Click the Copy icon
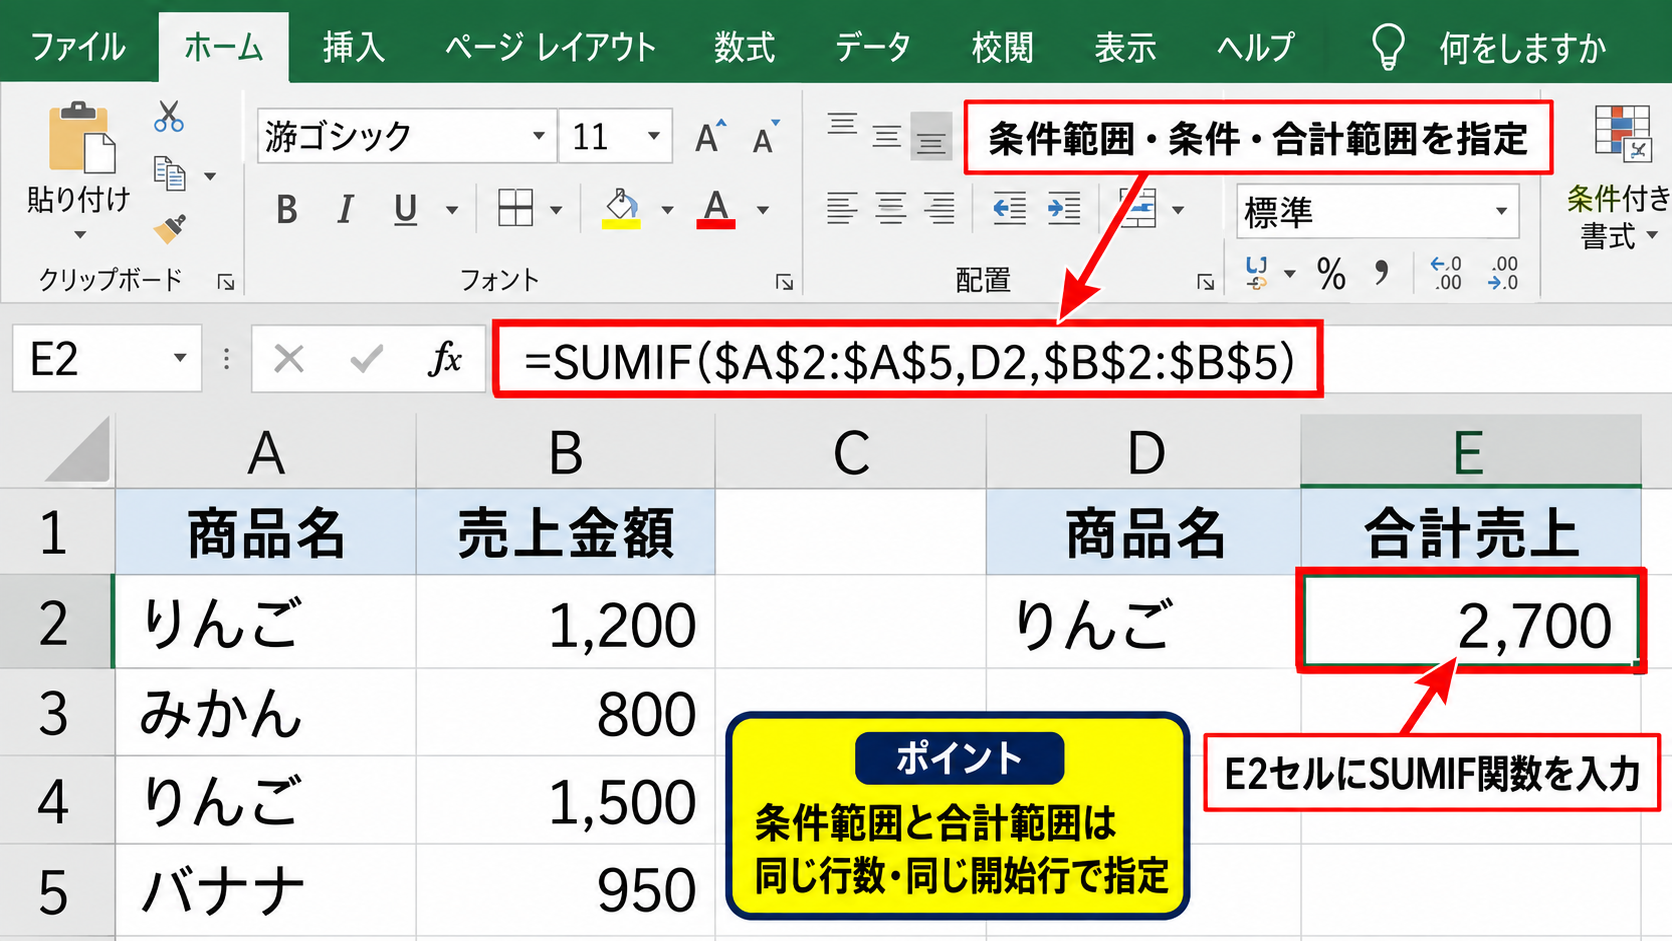This screenshot has width=1672, height=941. click(169, 174)
